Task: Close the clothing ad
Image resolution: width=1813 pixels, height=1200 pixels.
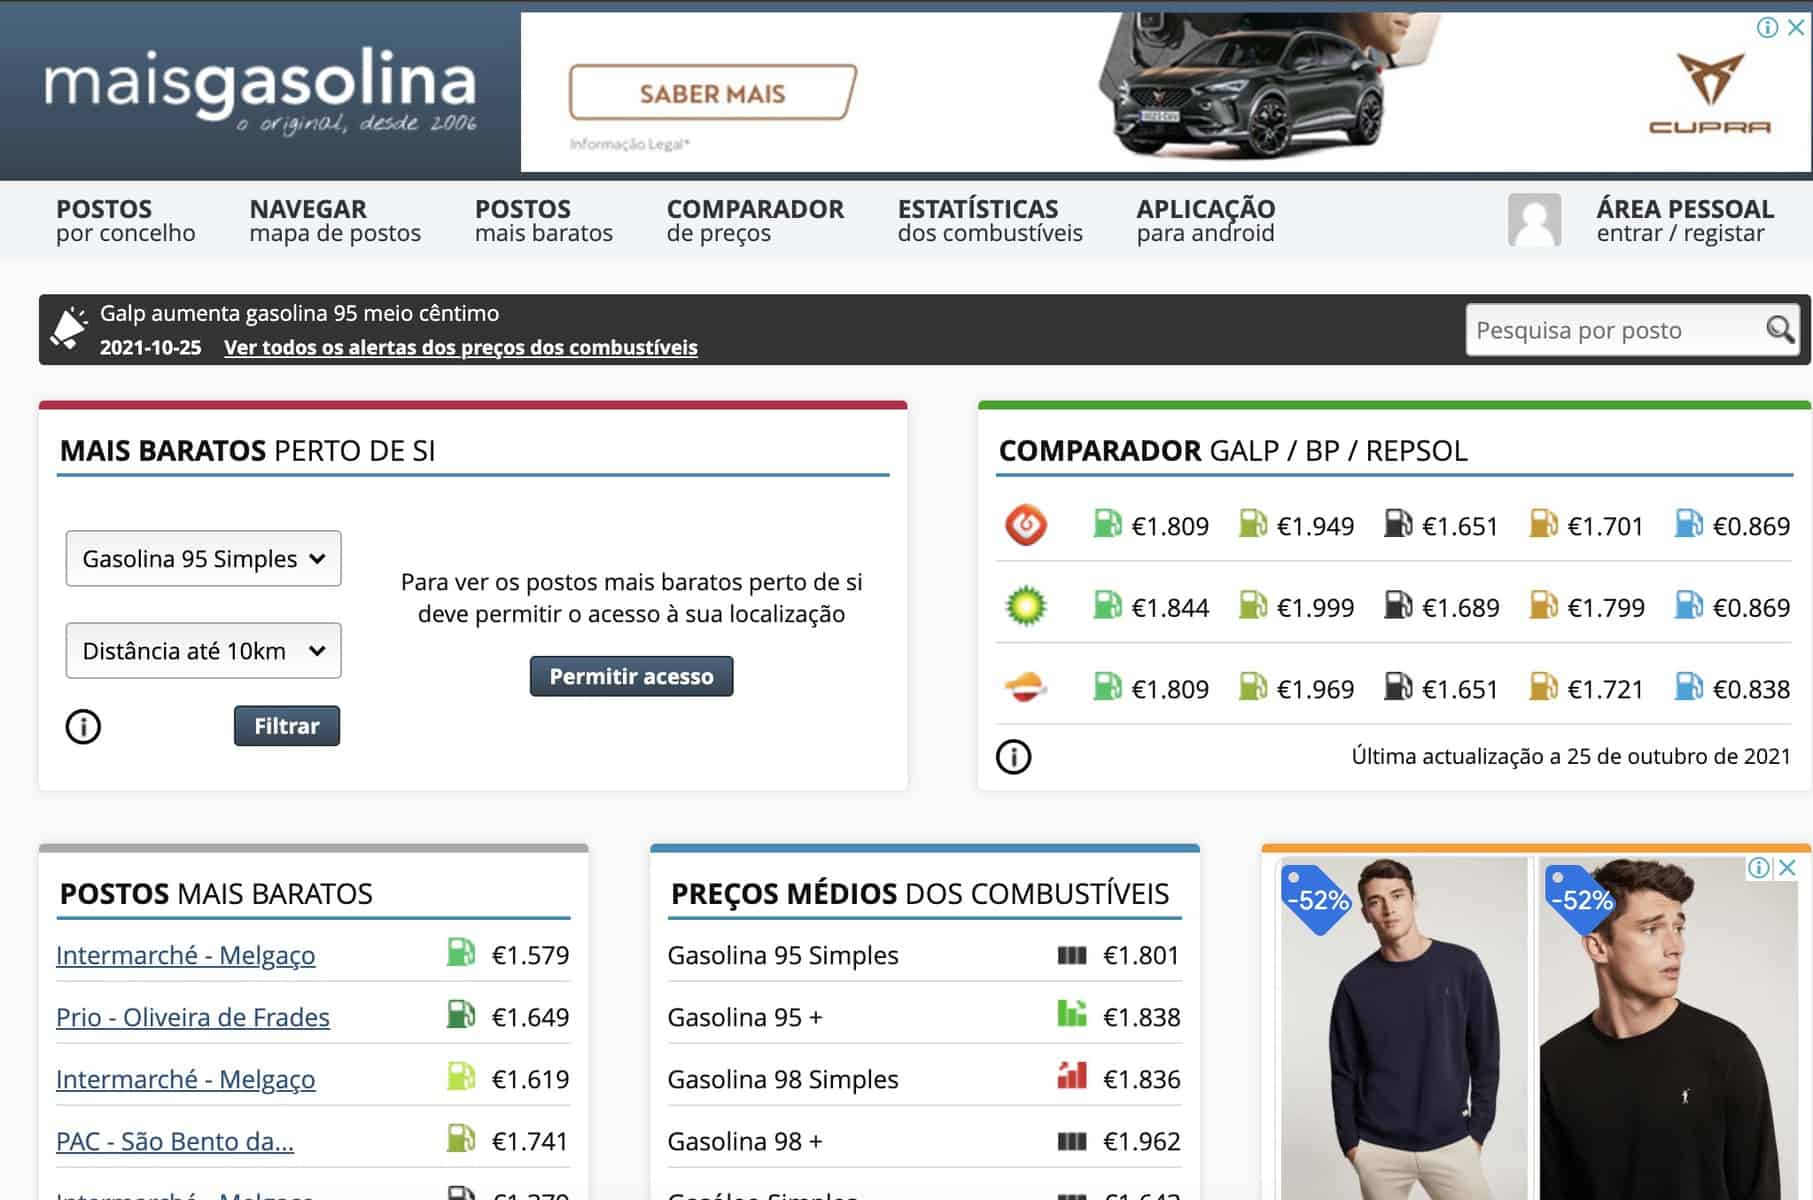Action: click(1787, 868)
